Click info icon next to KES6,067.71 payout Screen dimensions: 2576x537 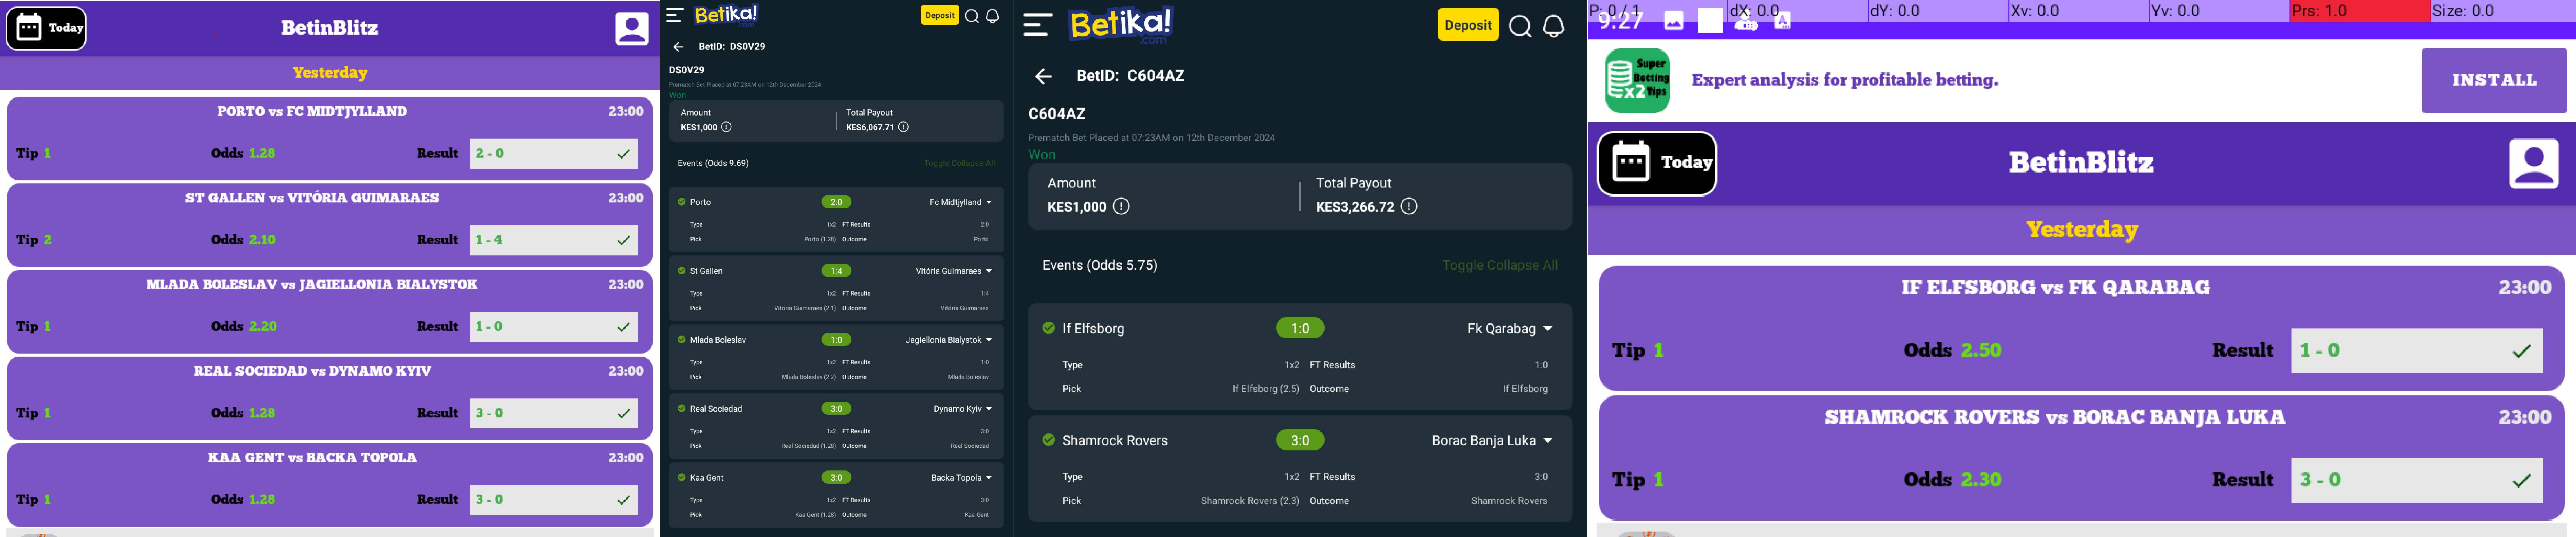[x=903, y=127]
